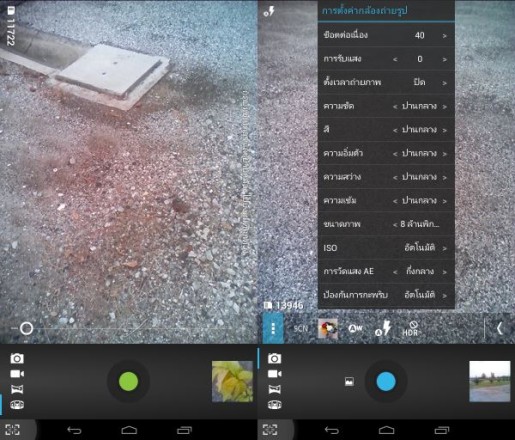Lower ความชัด with its left arrow
This screenshot has width=515, height=440.
point(395,107)
